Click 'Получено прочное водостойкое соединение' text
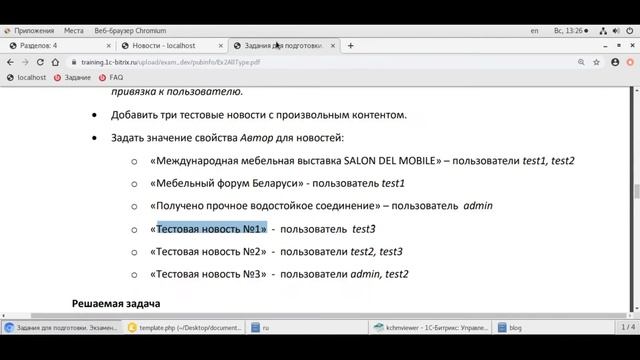640x360 pixels. (265, 206)
